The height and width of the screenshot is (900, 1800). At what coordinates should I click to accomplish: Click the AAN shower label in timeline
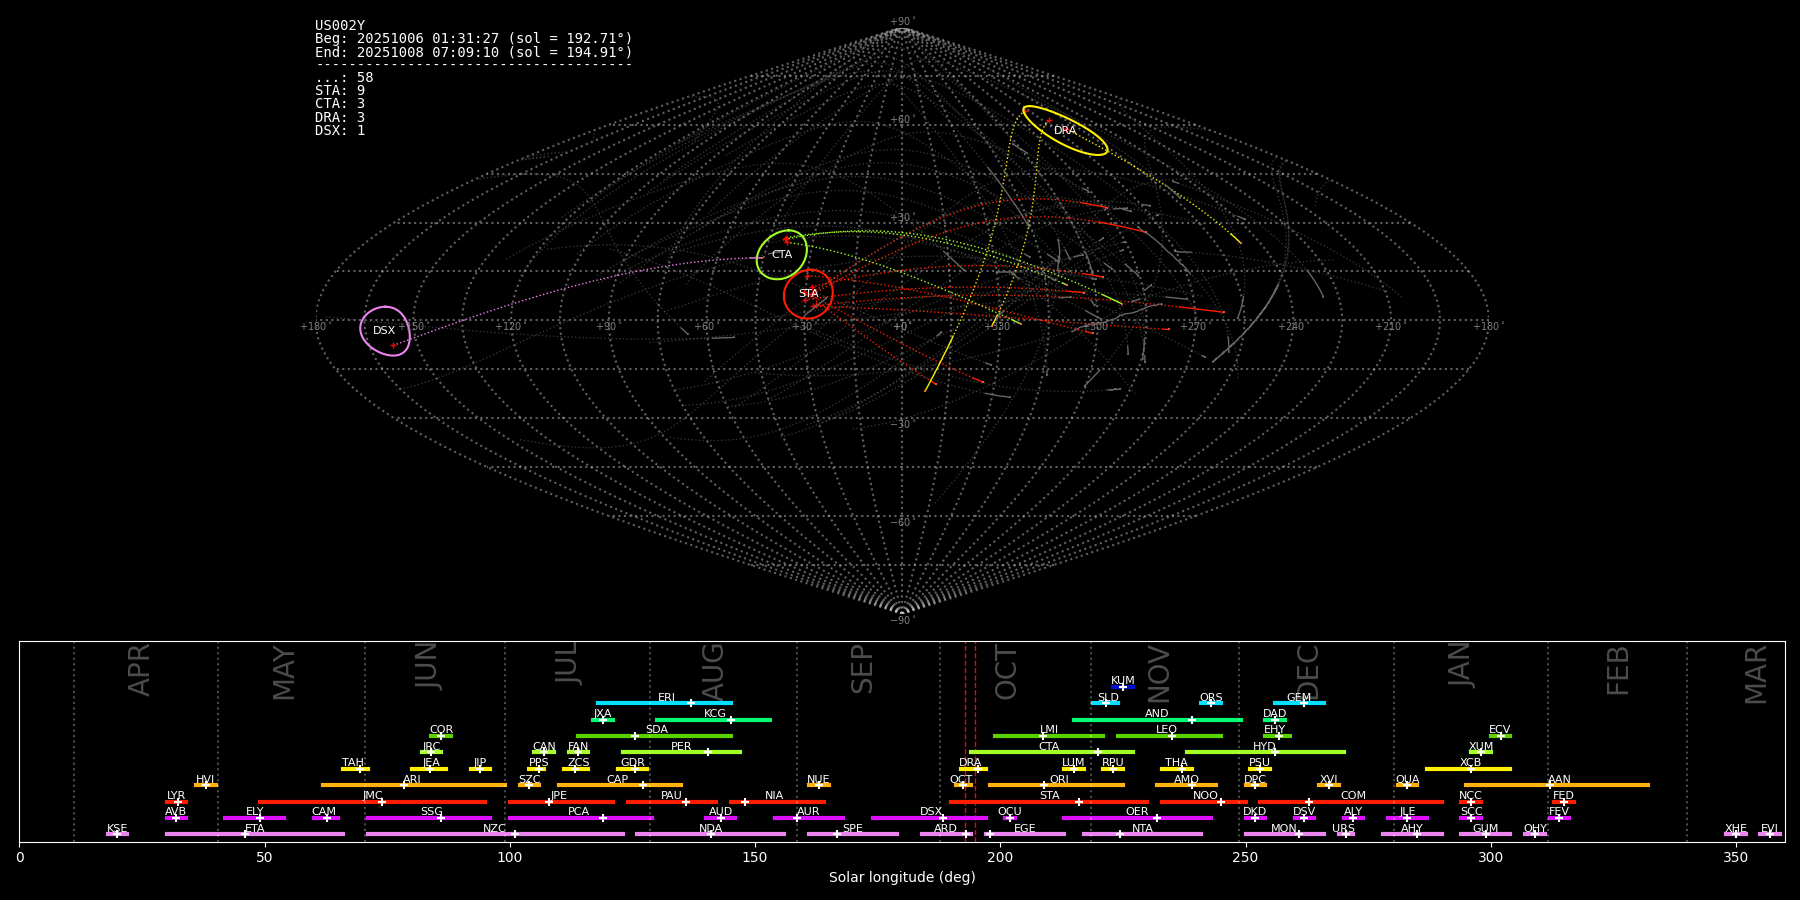pos(1560,780)
